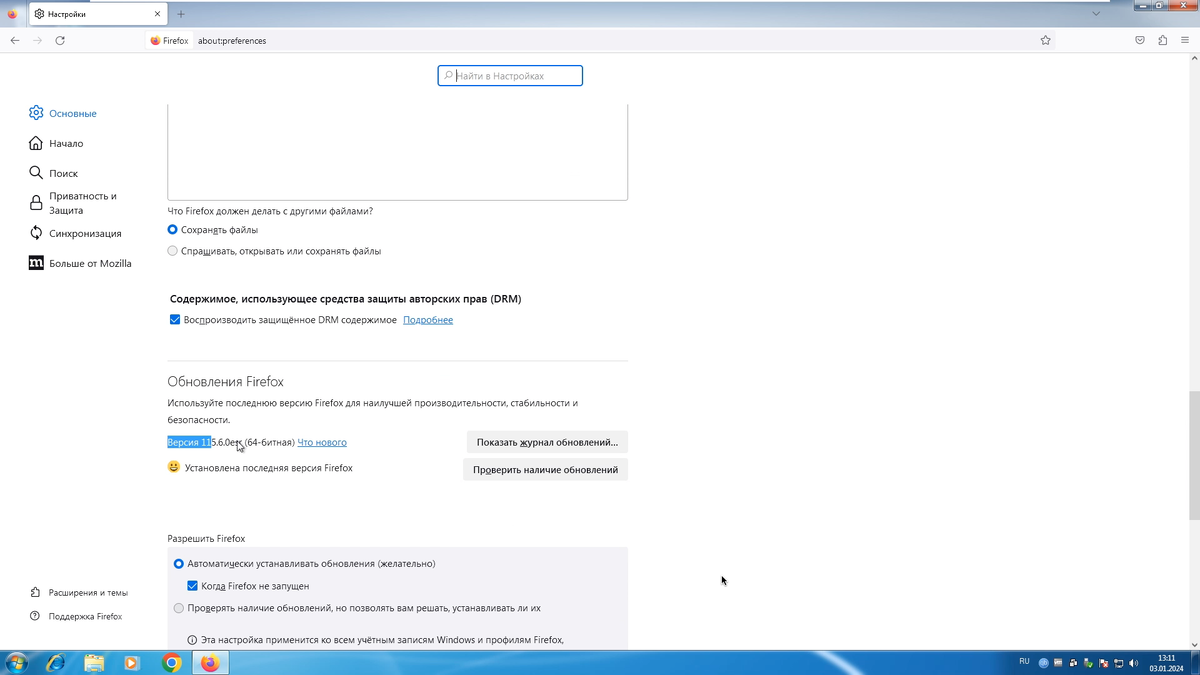Click the taskbar clock showing 13:11
Viewport: 1200px width, 675px height.
coord(1166,663)
